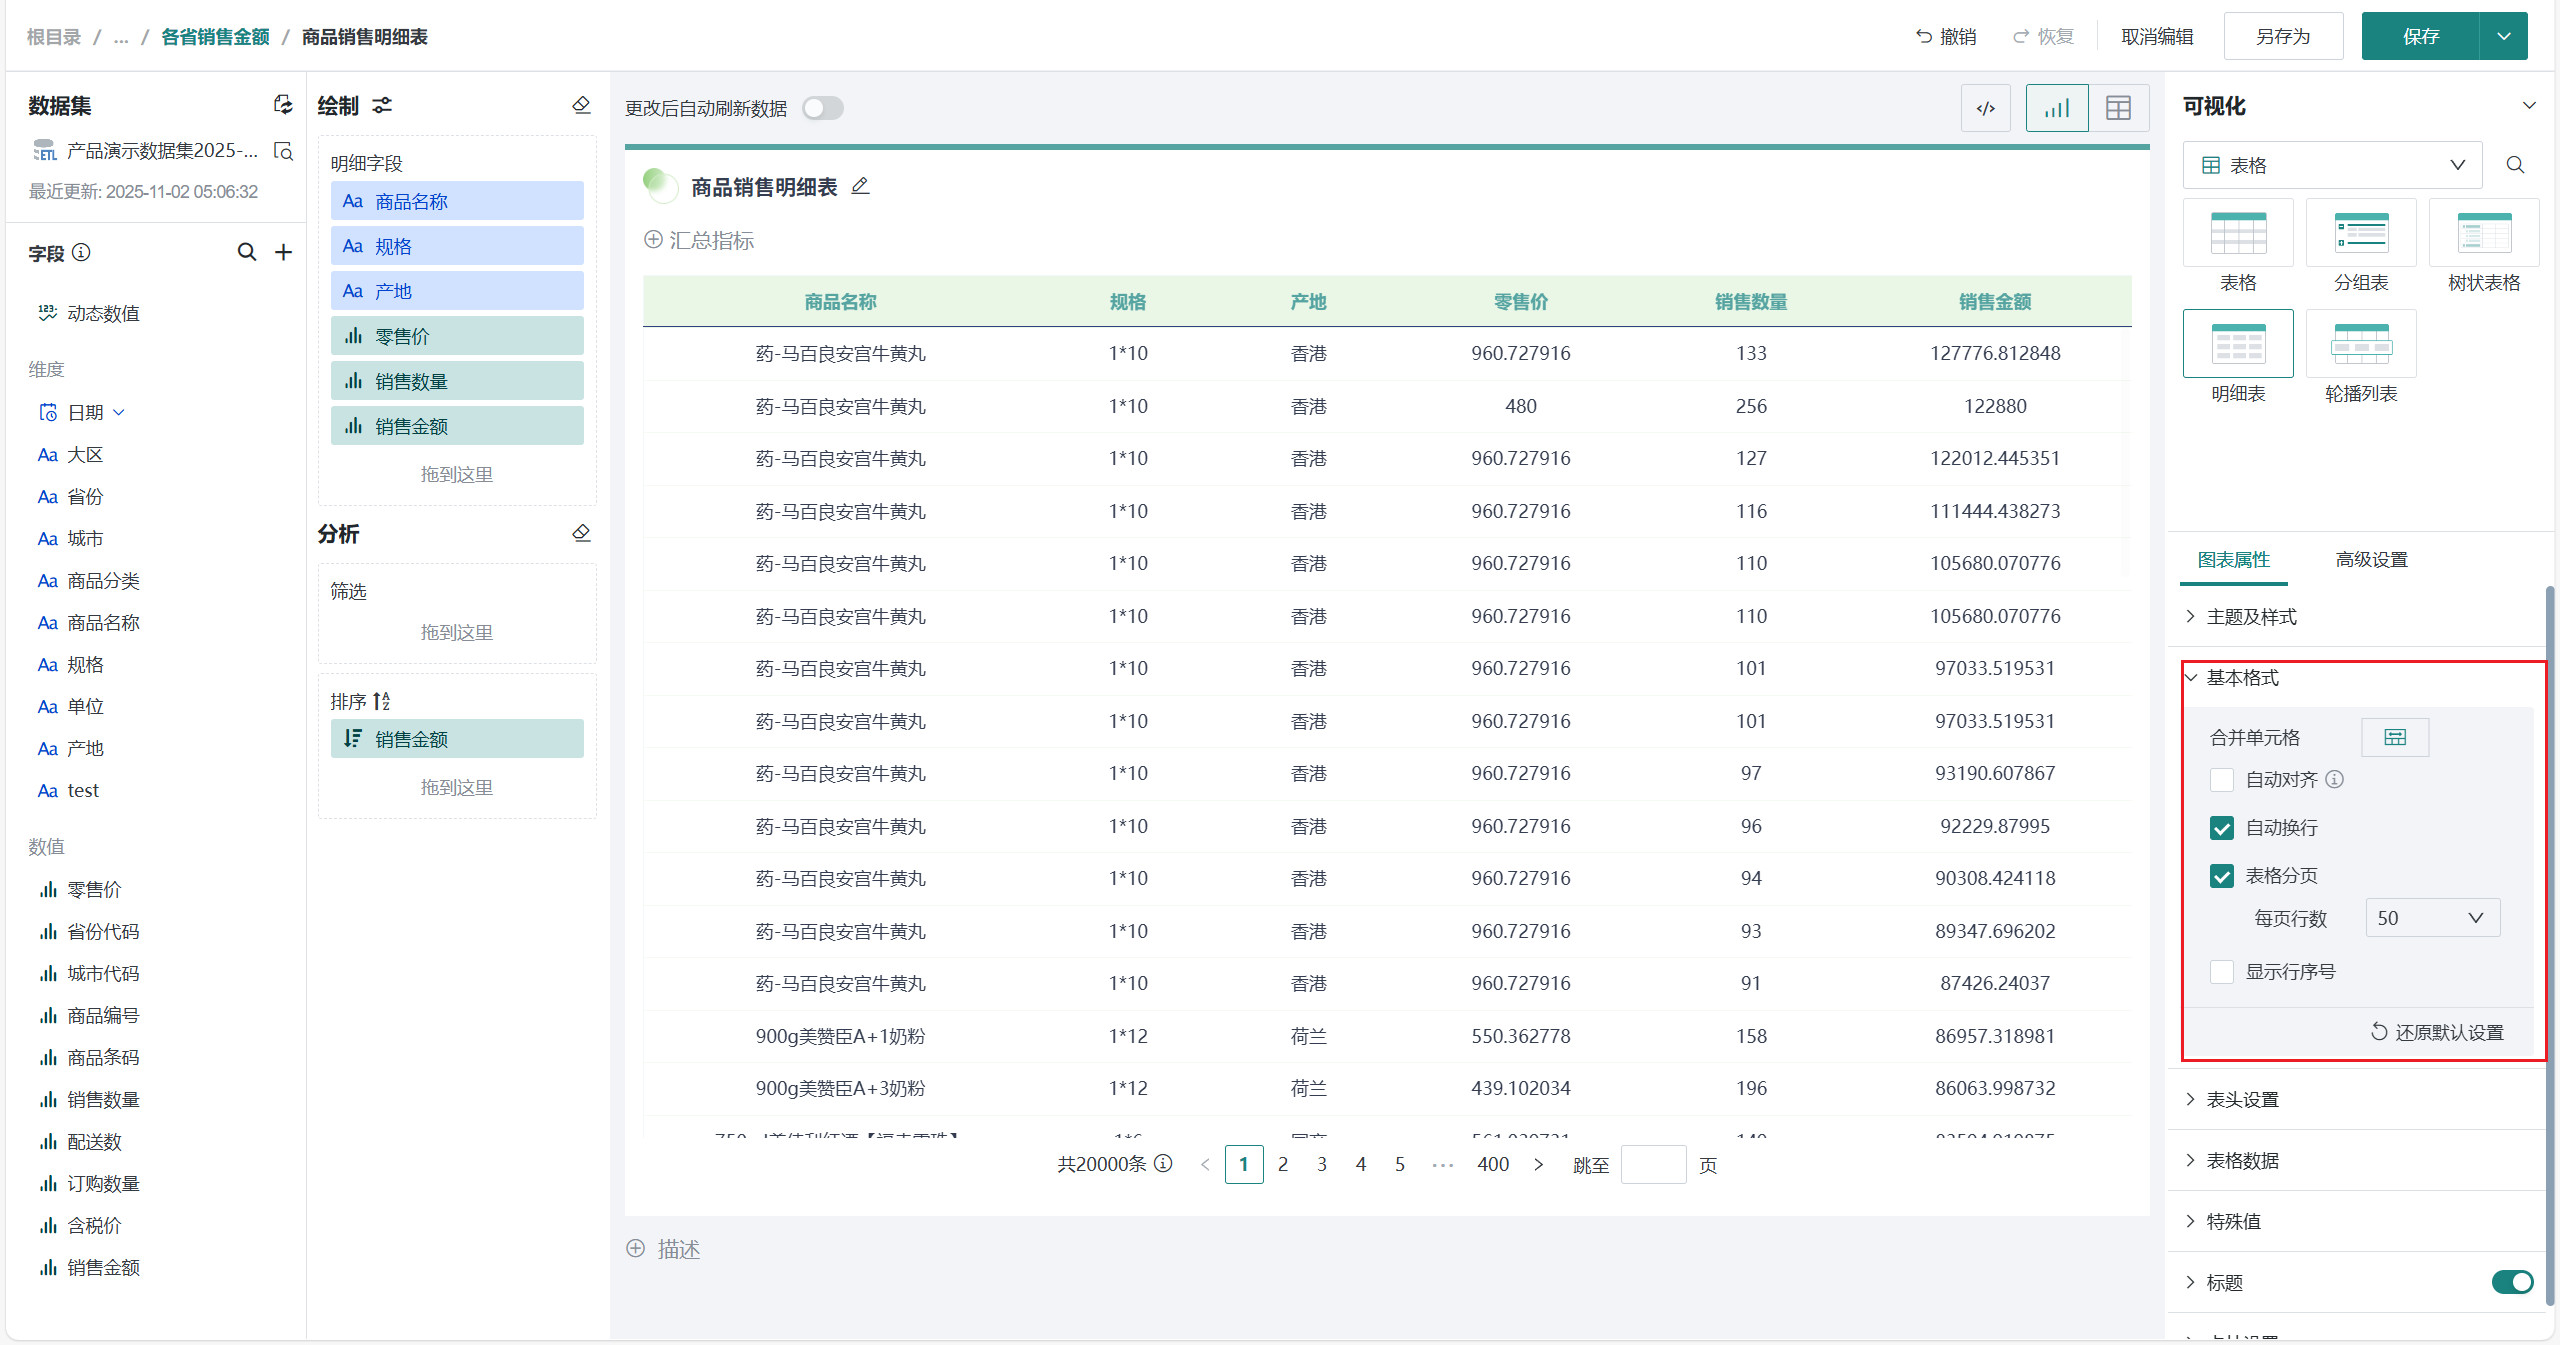This screenshot has width=2560, height=1345.
Task: Click restore default settings link
Action: 2438,1032
